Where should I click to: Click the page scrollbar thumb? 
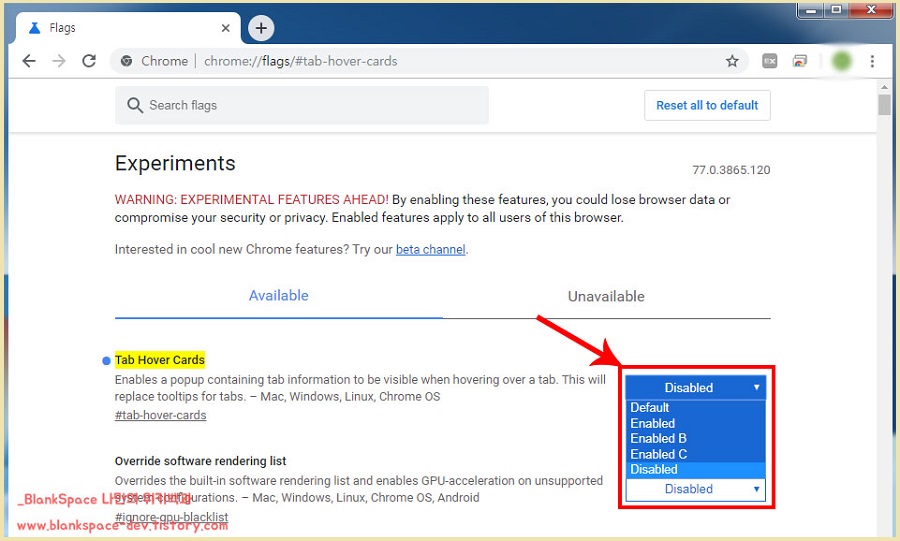click(x=884, y=106)
